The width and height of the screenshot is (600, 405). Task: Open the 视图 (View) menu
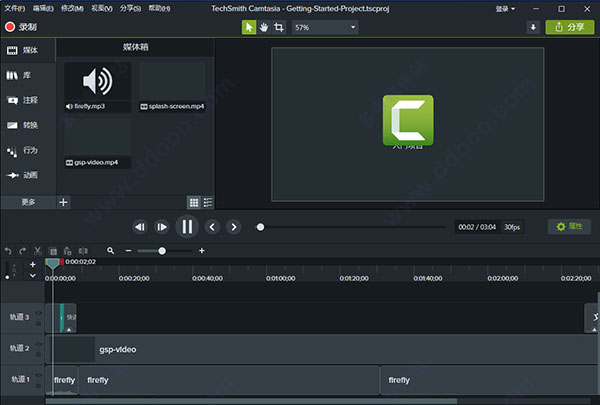(x=102, y=8)
